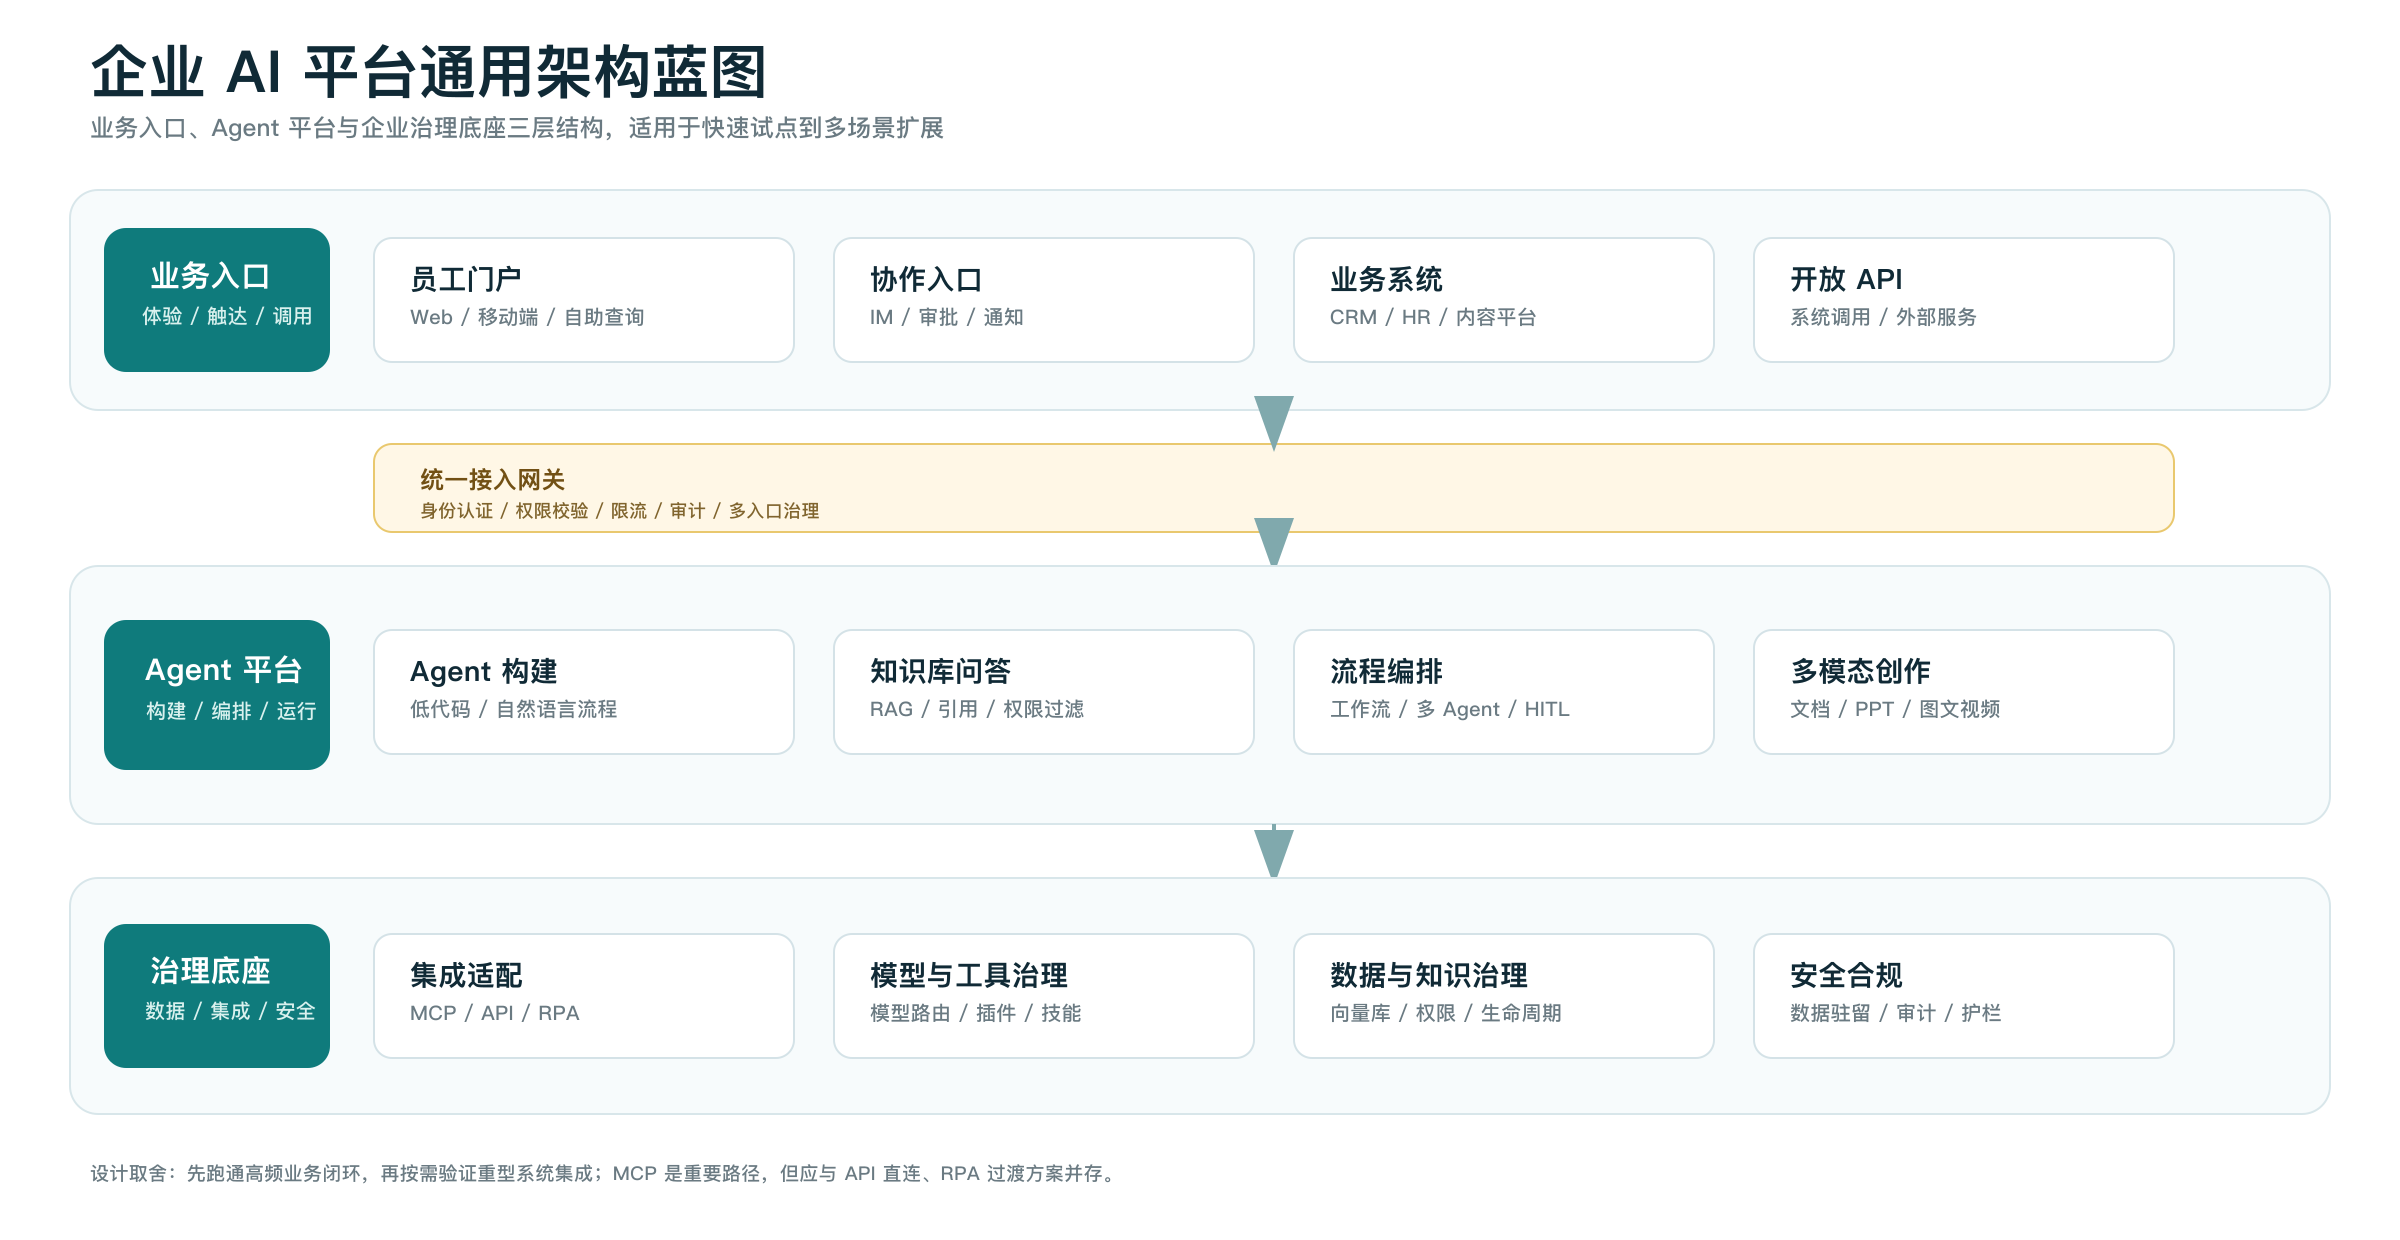Select the 统一接入网关 gateway bar

click(x=1274, y=488)
